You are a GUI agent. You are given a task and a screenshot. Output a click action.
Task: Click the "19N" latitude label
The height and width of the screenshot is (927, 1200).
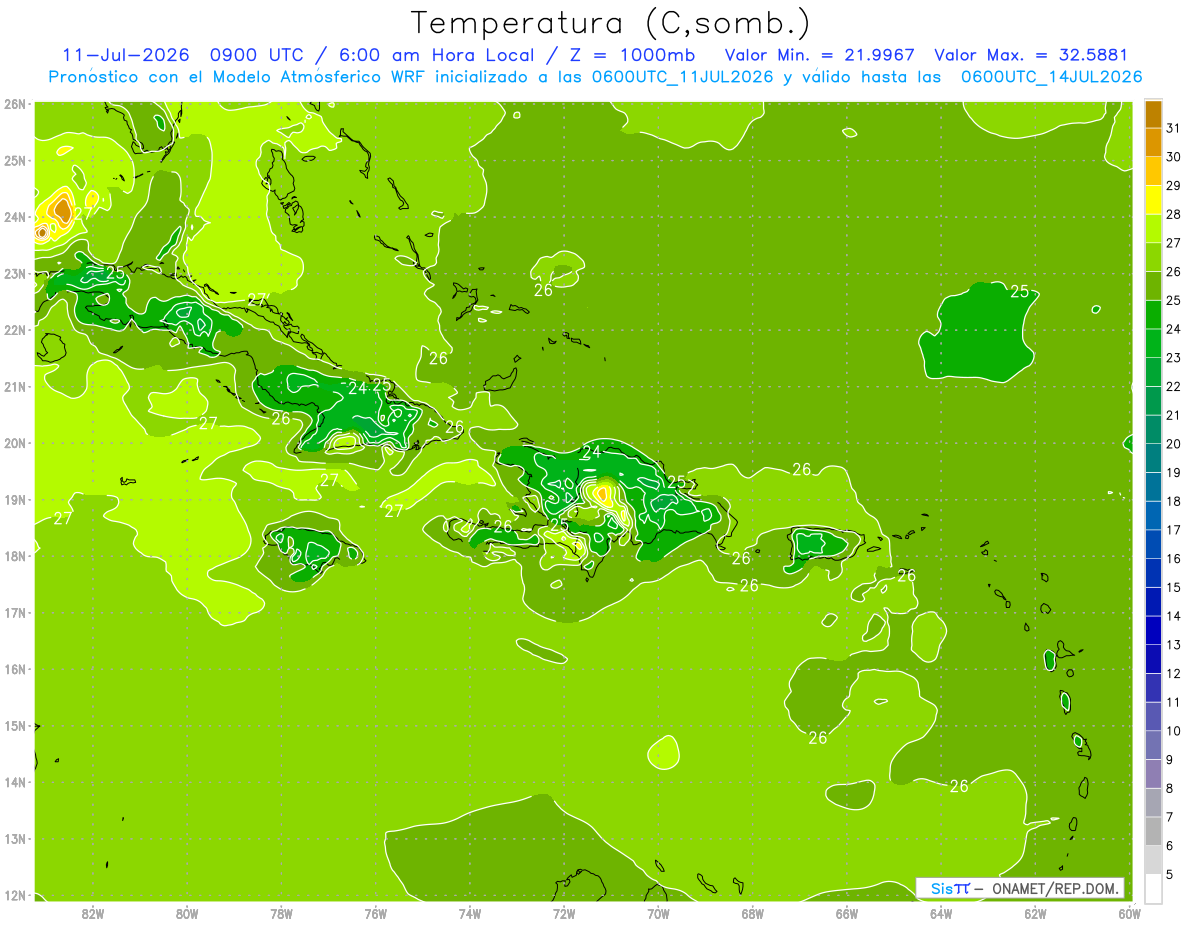click(15, 499)
